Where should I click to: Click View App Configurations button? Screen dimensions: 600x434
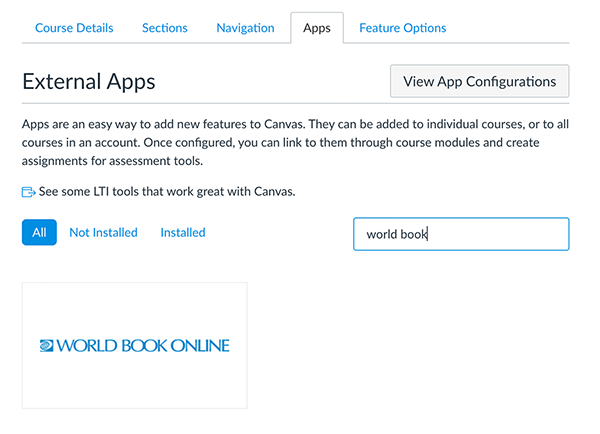[479, 81]
